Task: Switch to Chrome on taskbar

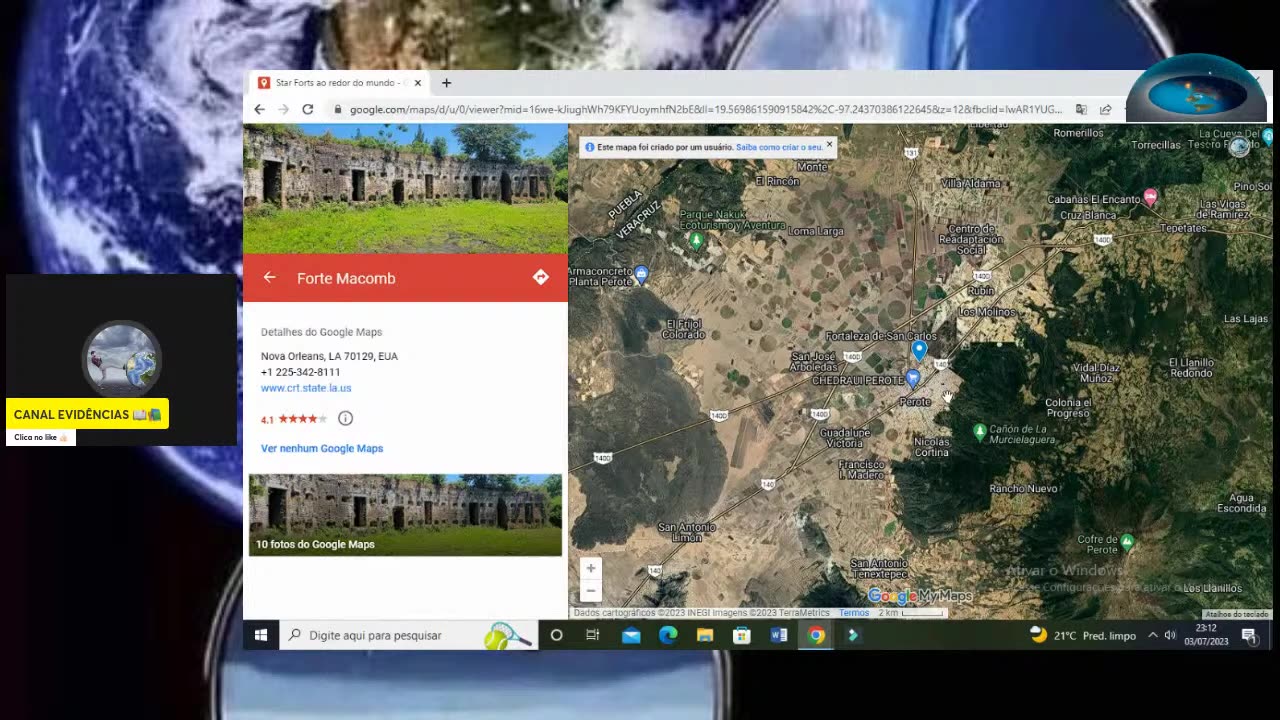Action: (816, 635)
